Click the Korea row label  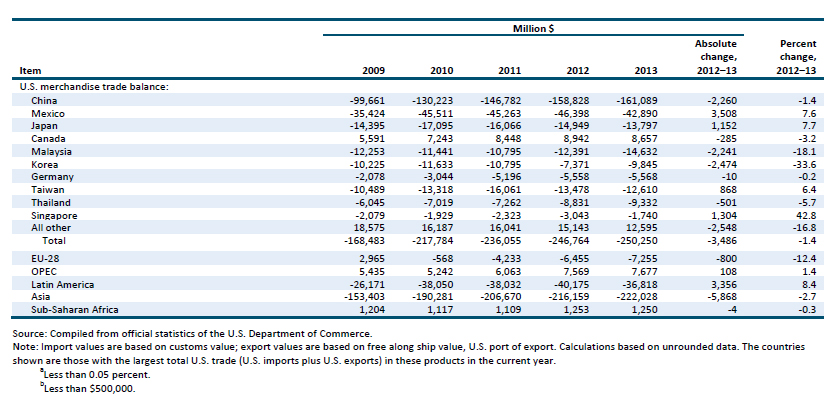pos(44,164)
